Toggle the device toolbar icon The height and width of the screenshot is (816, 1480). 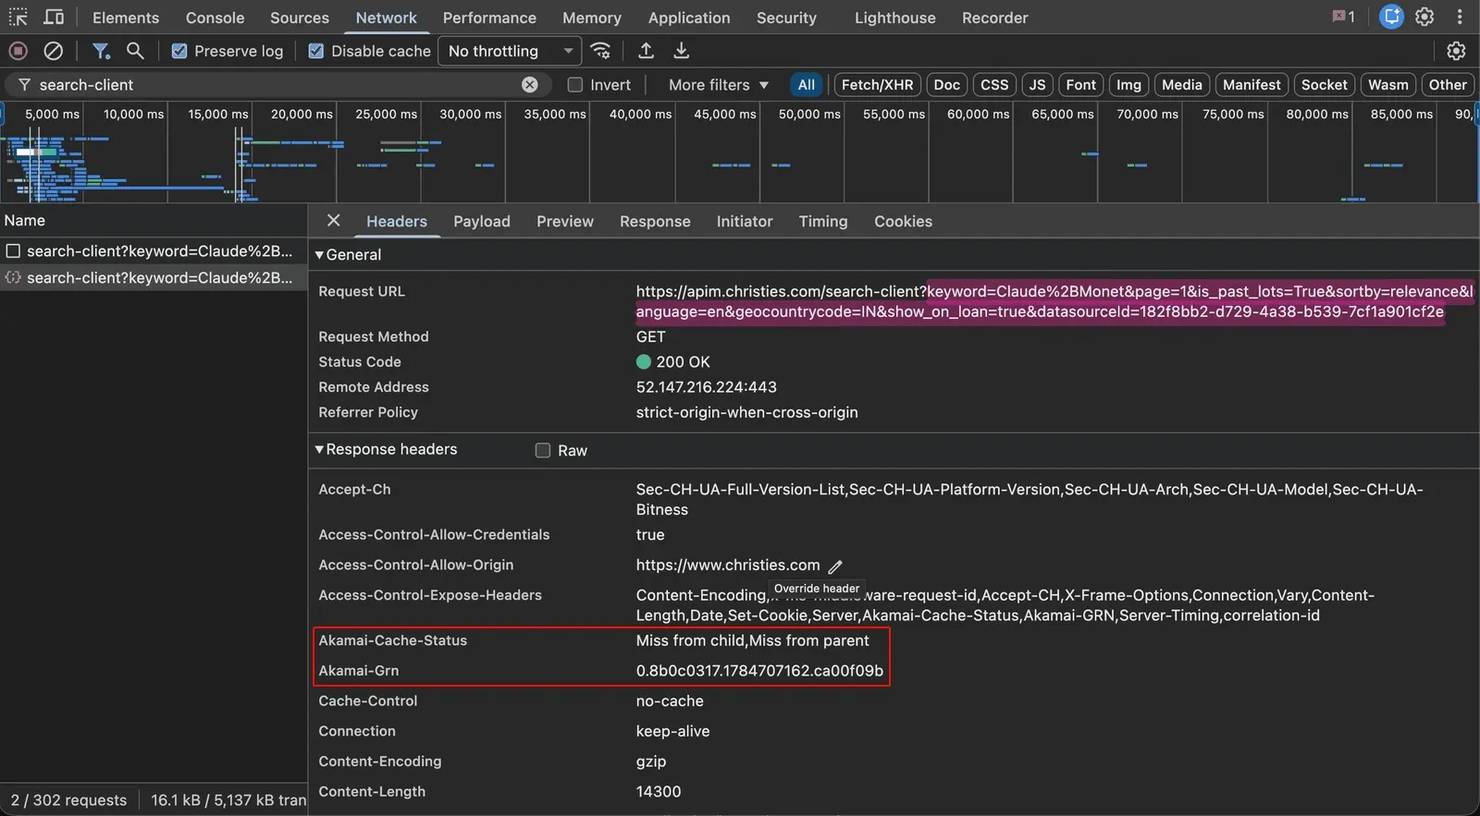pos(54,17)
